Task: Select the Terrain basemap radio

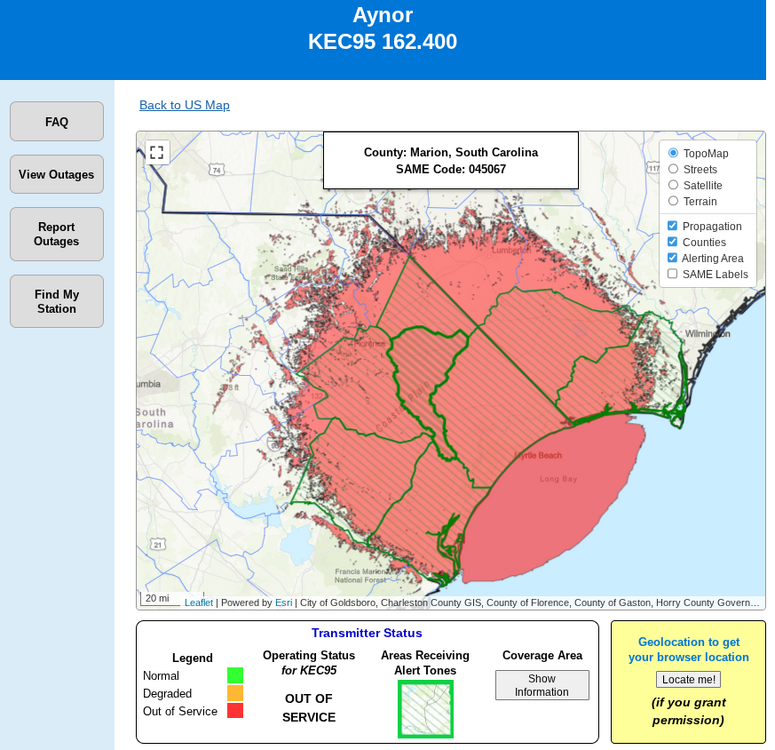Action: pyautogui.click(x=673, y=201)
